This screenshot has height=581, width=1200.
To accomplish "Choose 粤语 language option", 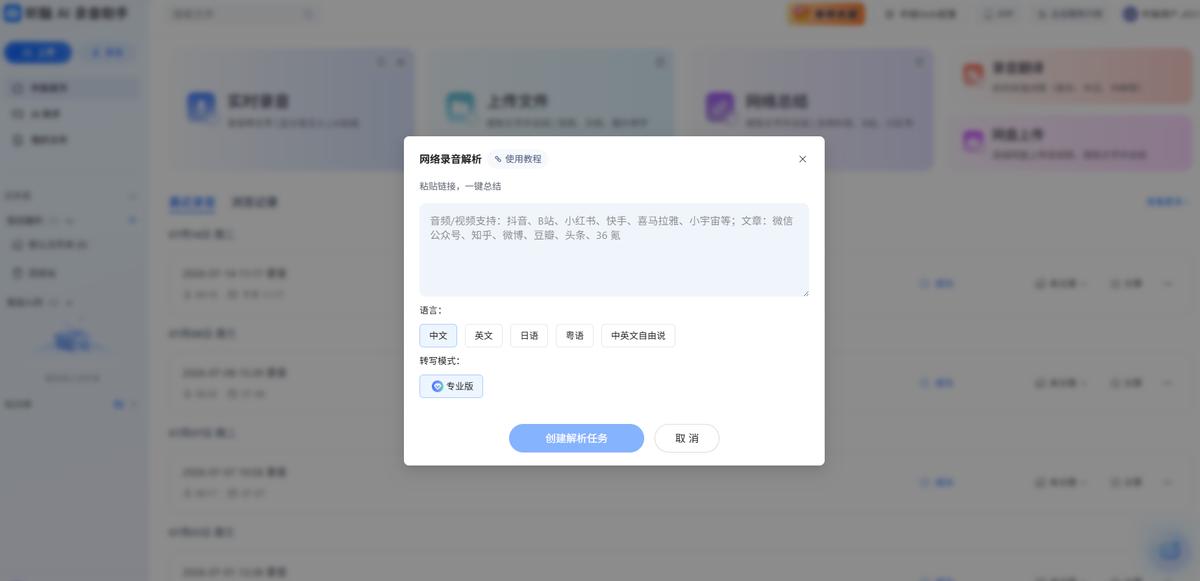I will (x=575, y=336).
